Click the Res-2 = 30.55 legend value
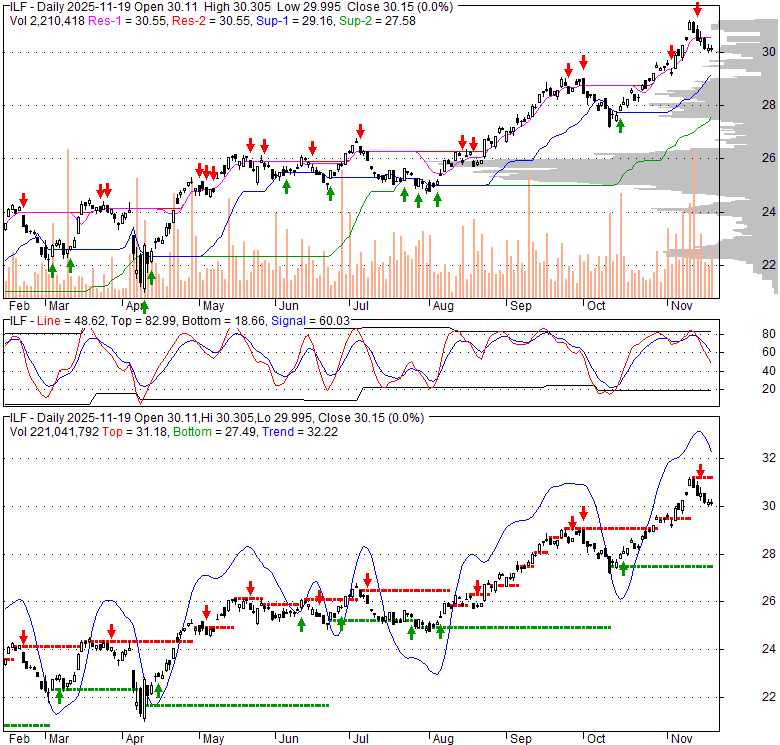The image size is (780, 745). click(211, 21)
